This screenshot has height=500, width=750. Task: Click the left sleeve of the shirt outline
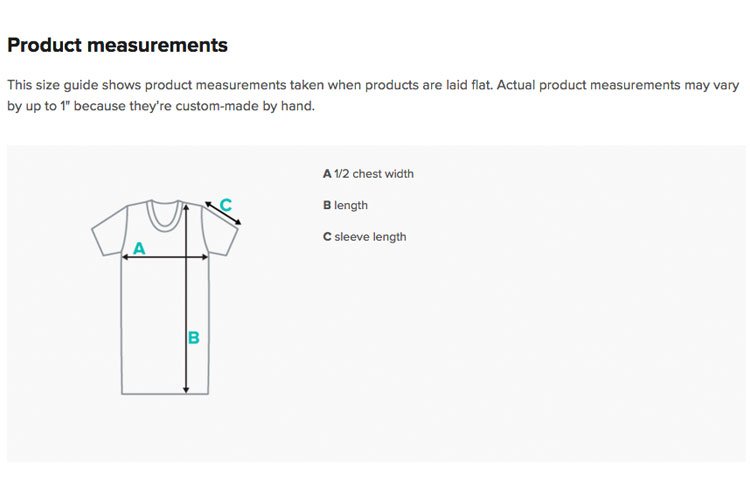(110, 231)
